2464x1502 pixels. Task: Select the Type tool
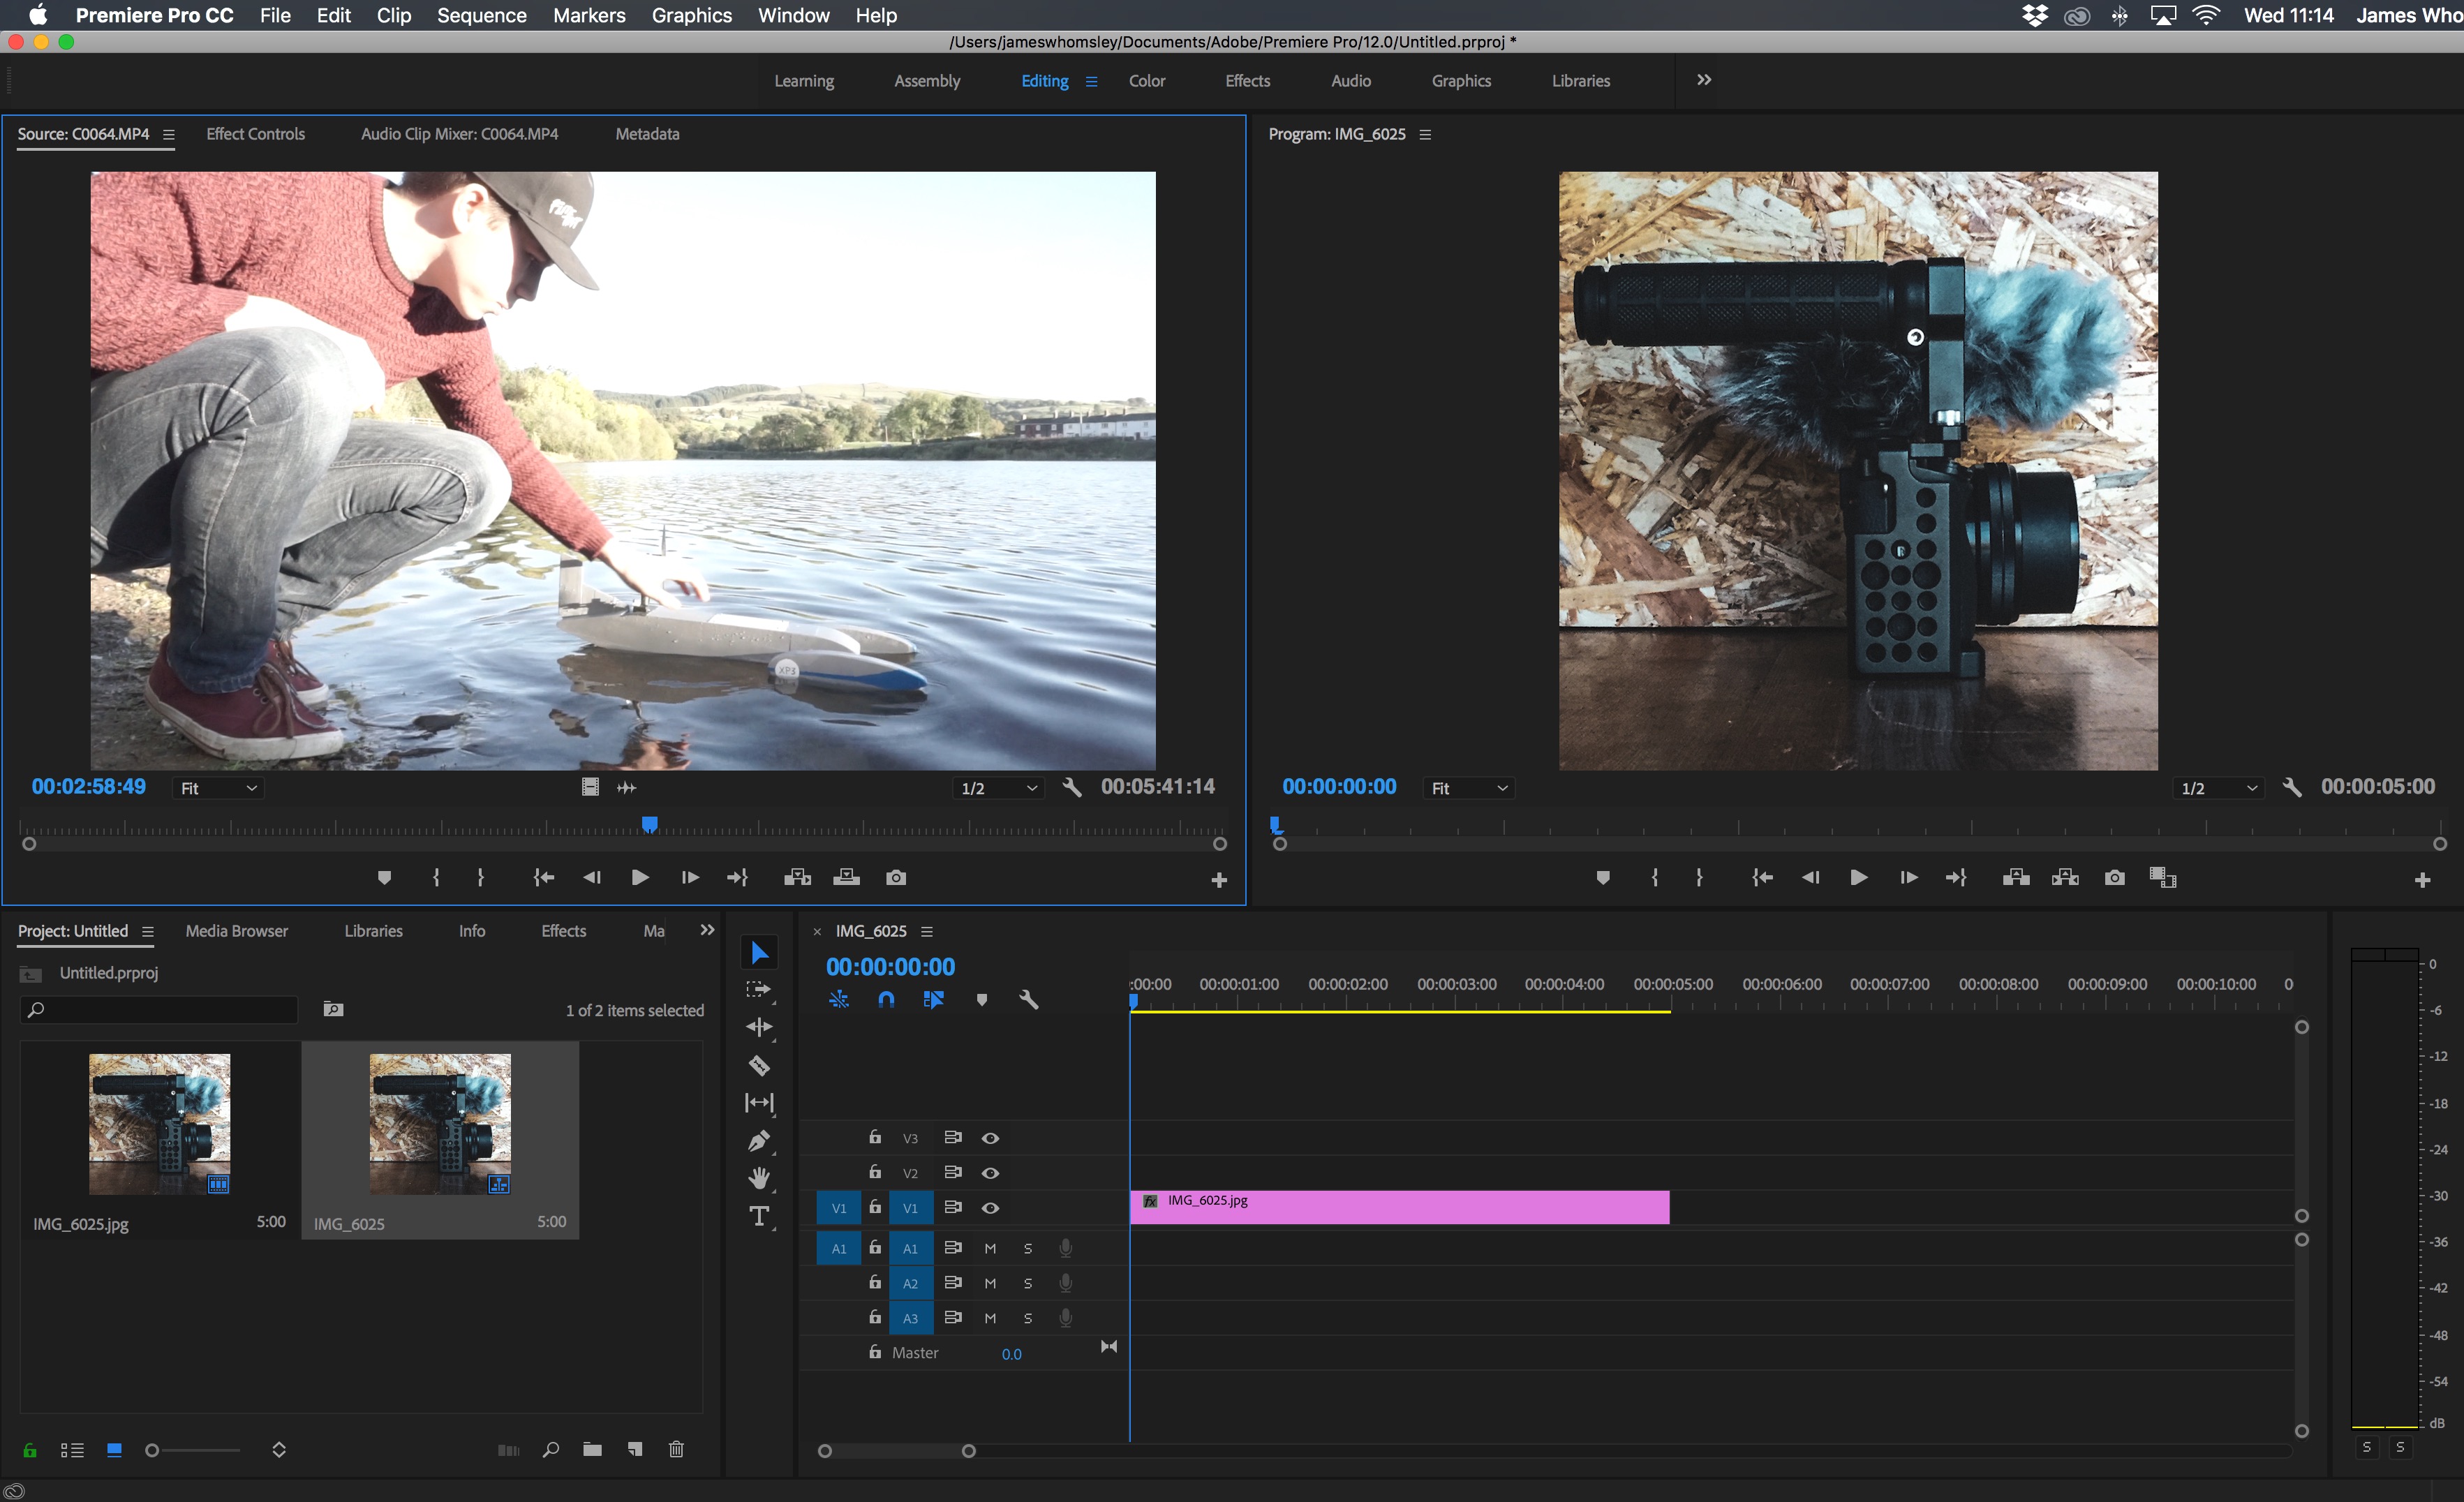pos(759,1216)
